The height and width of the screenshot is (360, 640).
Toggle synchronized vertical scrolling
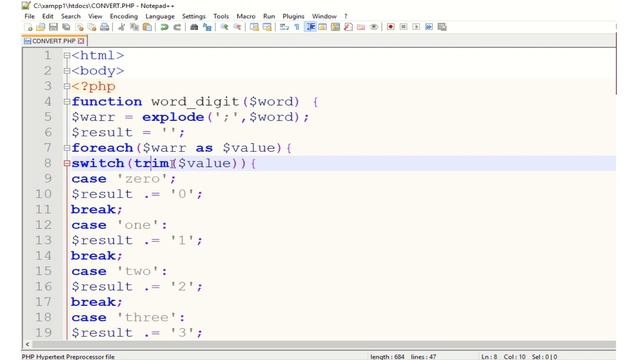254,27
